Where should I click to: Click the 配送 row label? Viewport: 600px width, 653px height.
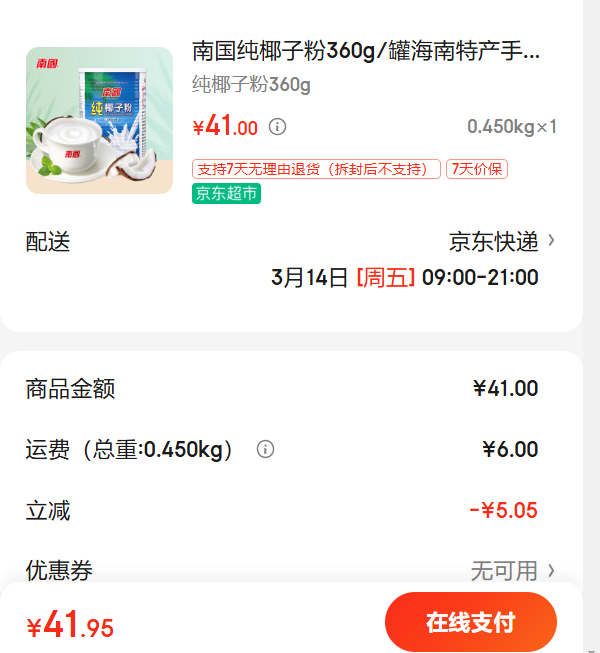coord(48,242)
